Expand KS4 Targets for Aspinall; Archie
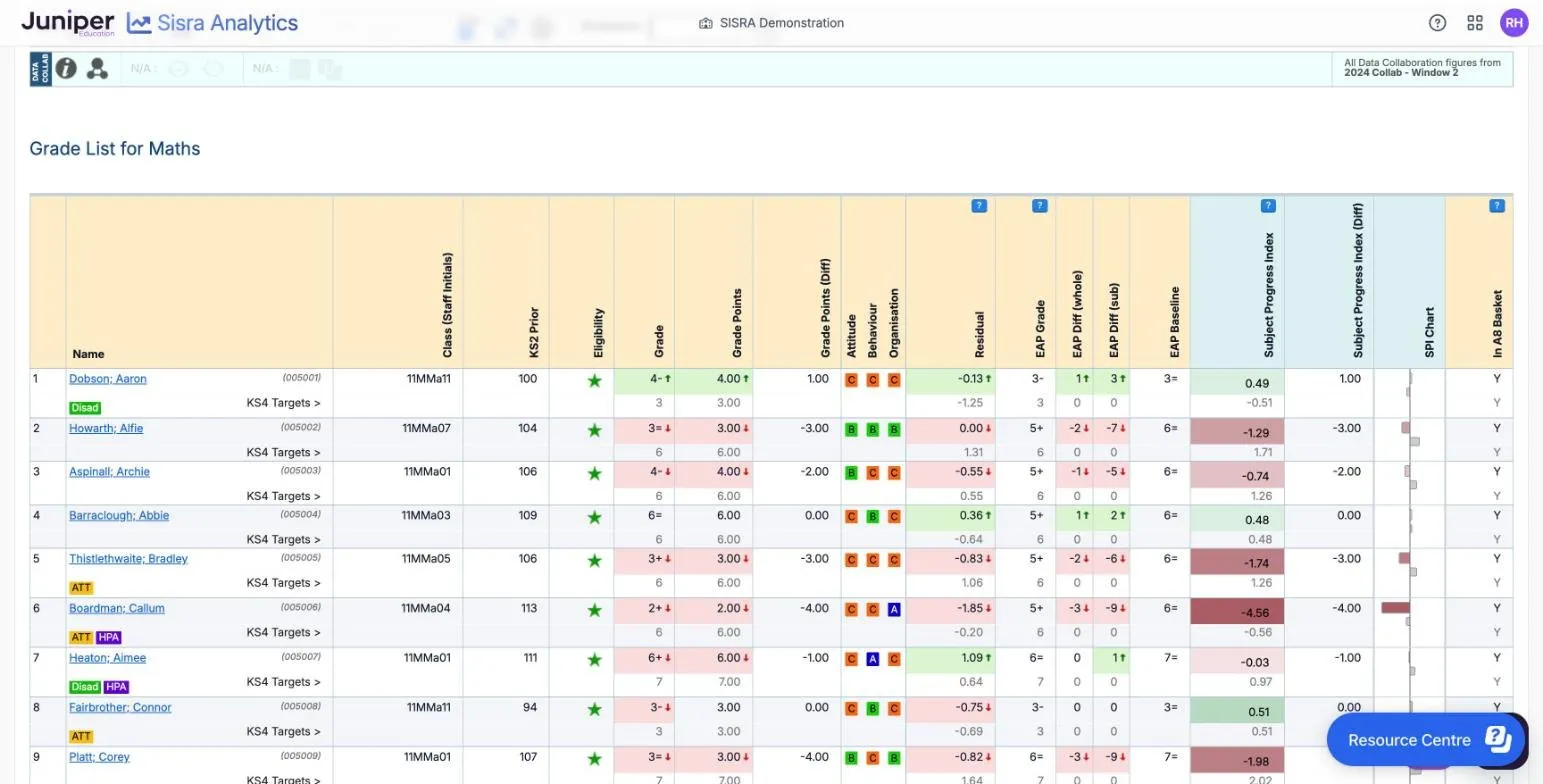The image size is (1543, 784). (x=283, y=496)
